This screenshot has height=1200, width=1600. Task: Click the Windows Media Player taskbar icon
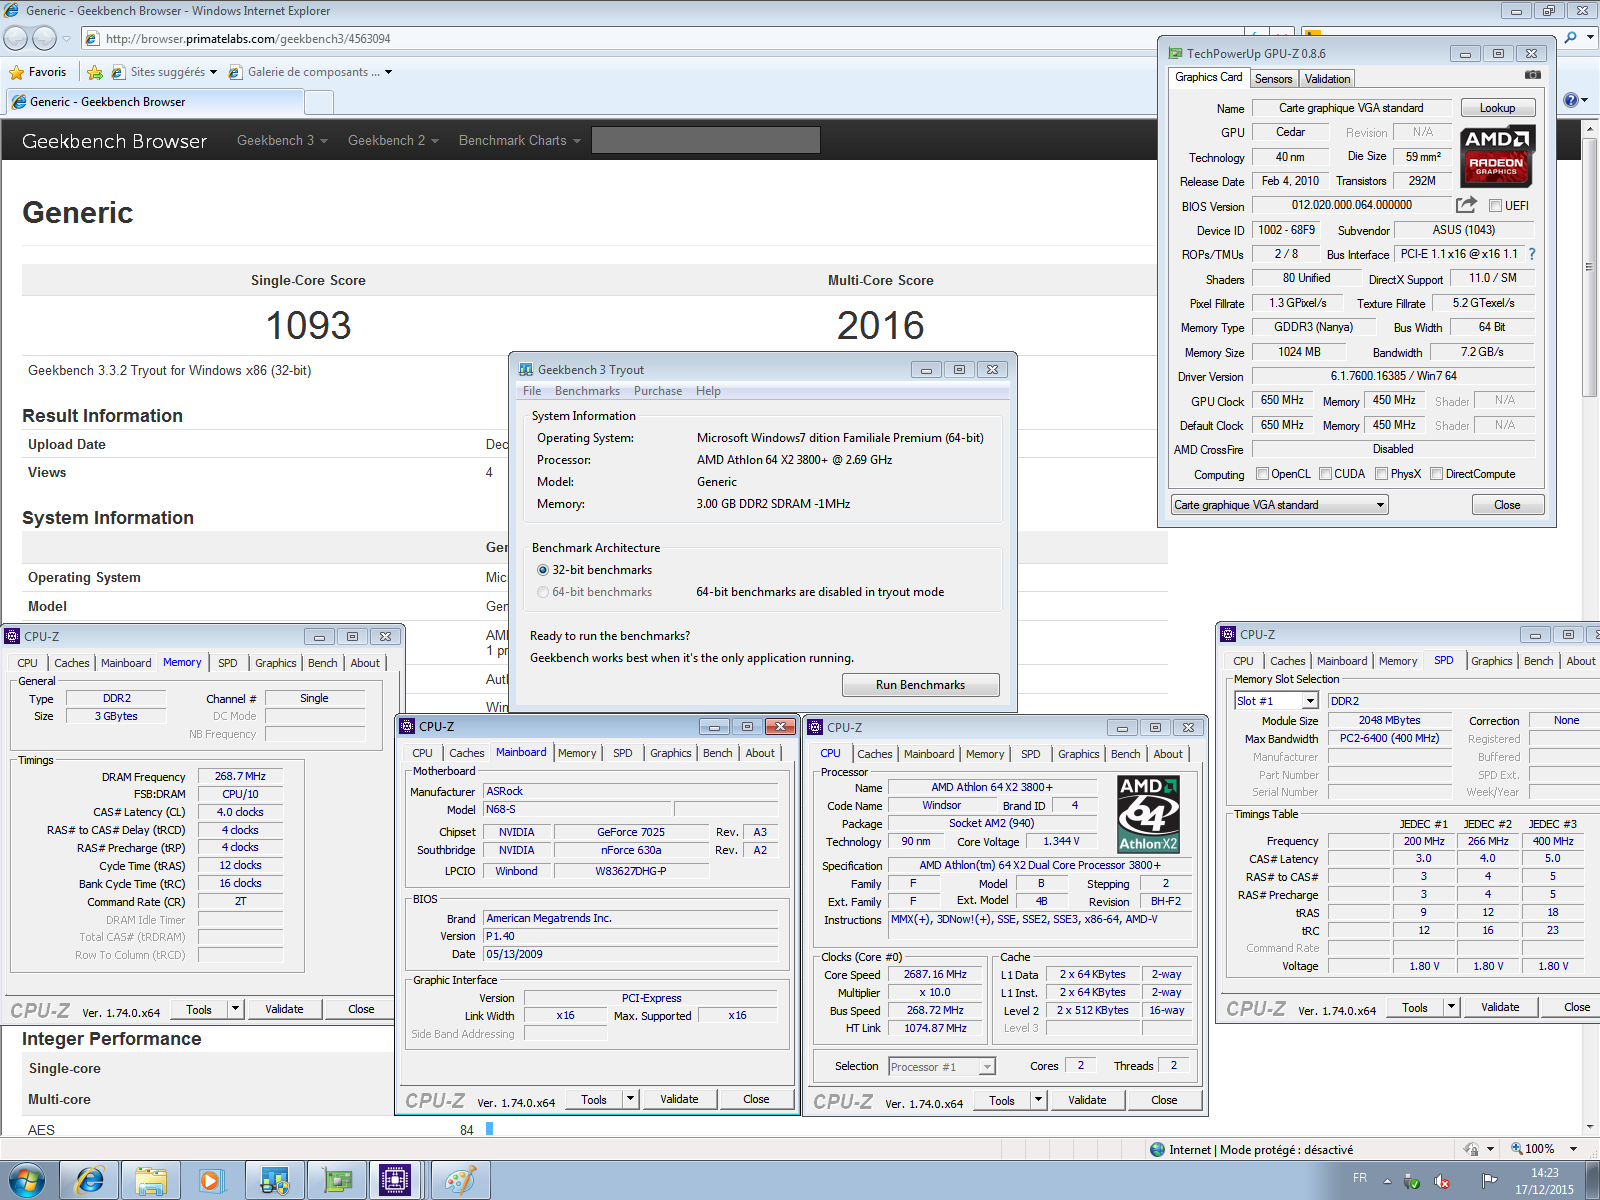coord(211,1181)
